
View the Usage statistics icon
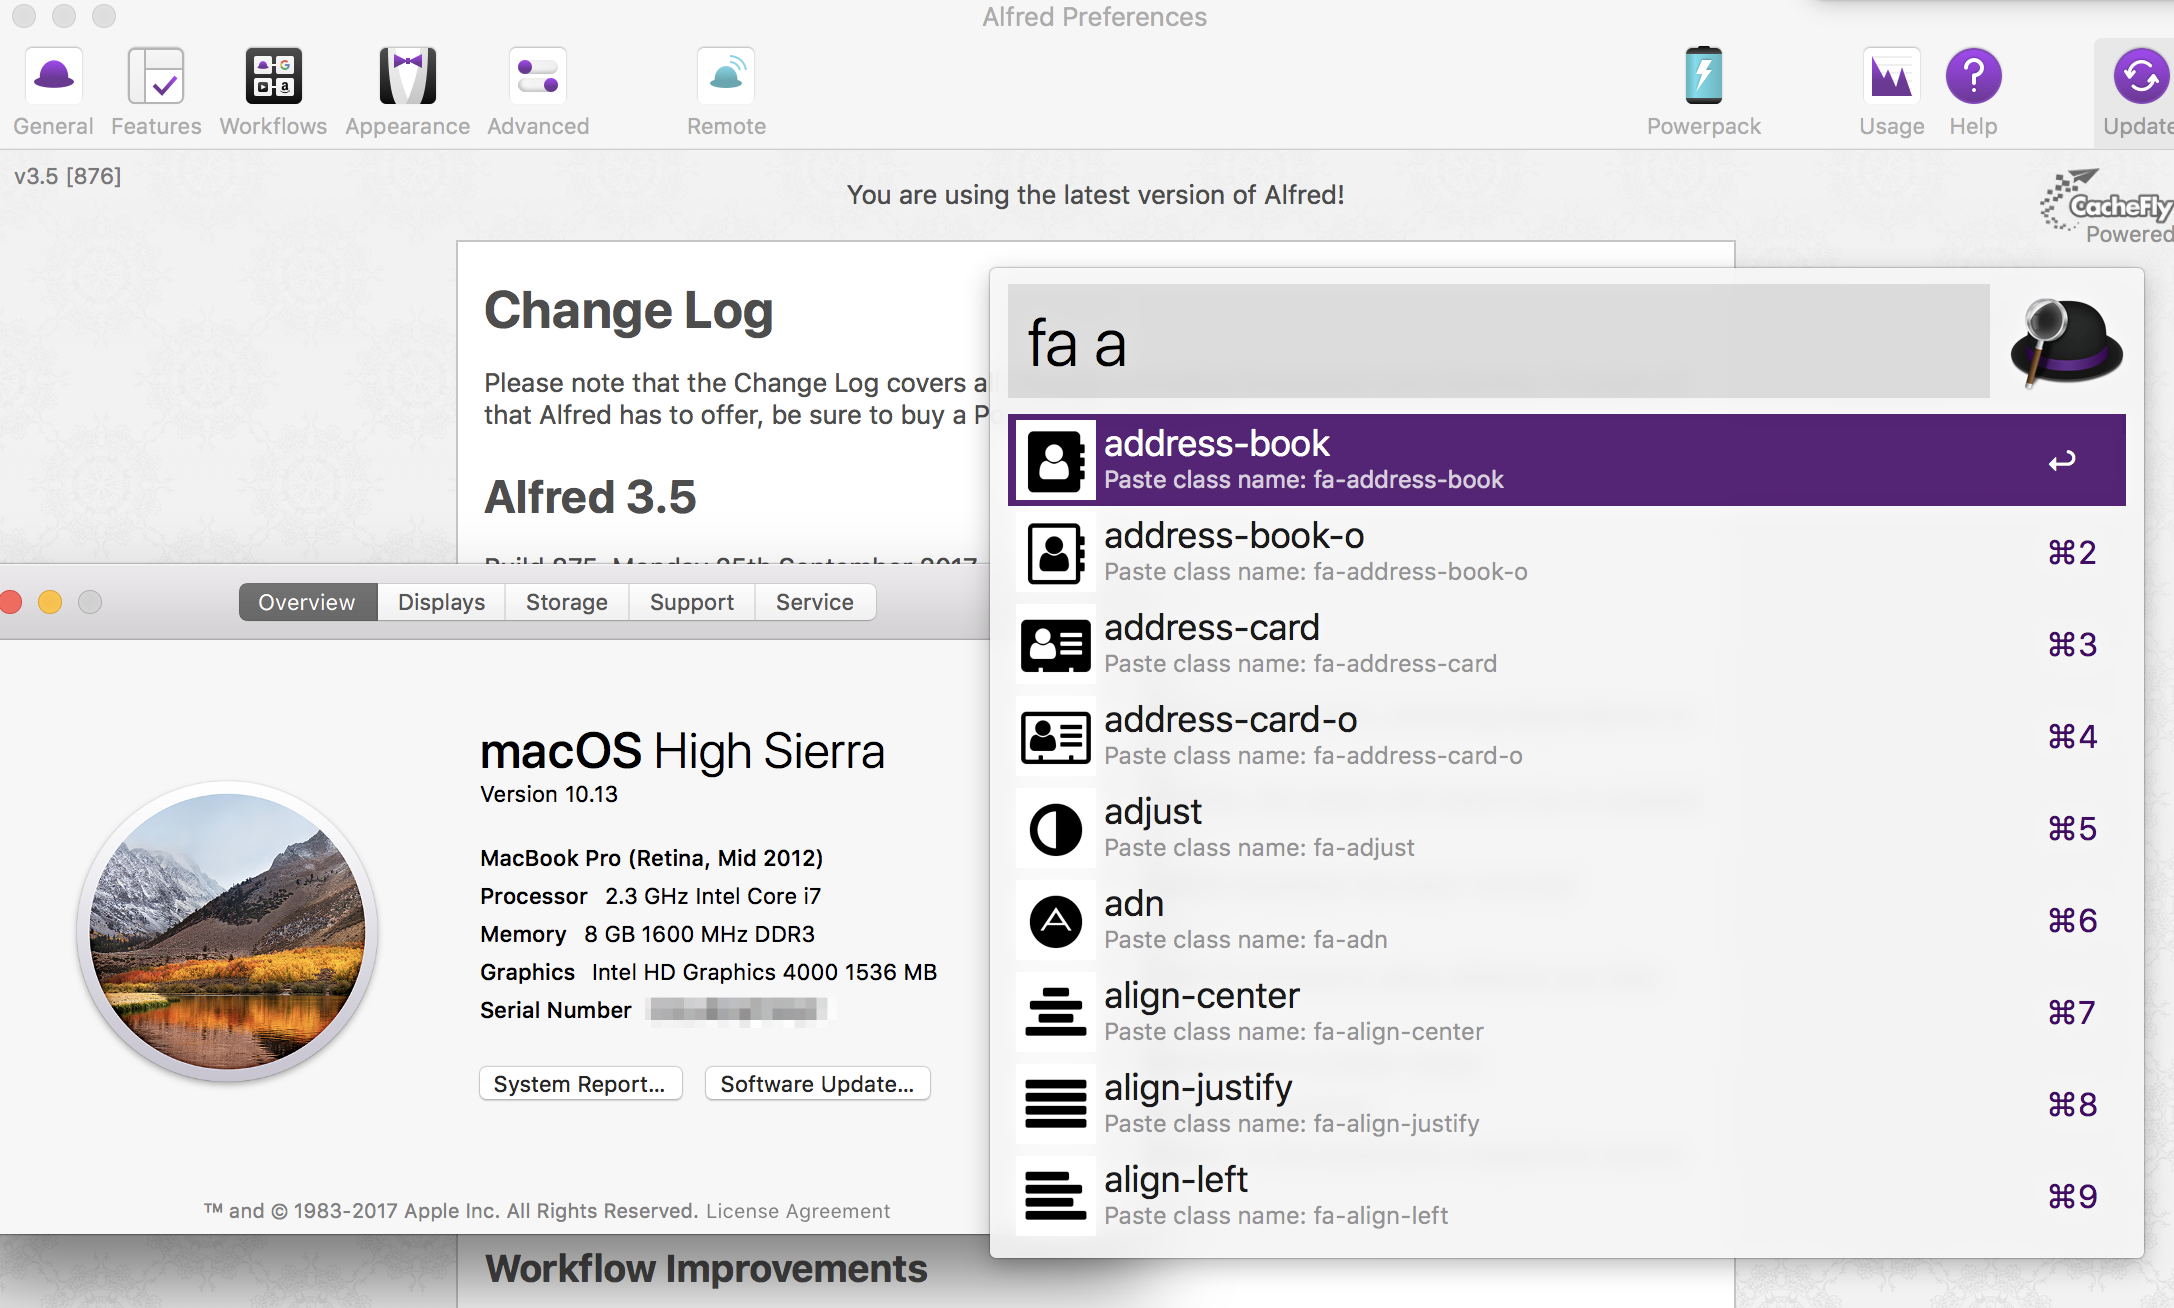pos(1891,76)
